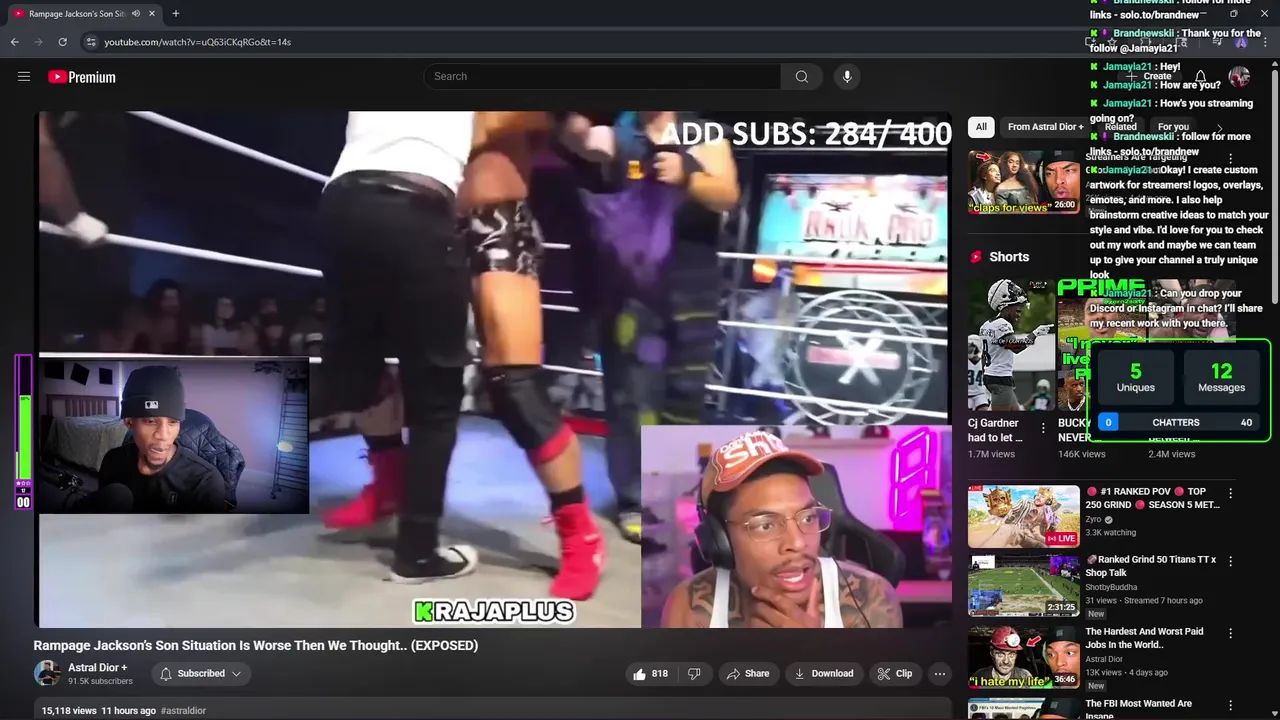
Task: Open Astral Dior + channel name link
Action: click(x=97, y=667)
